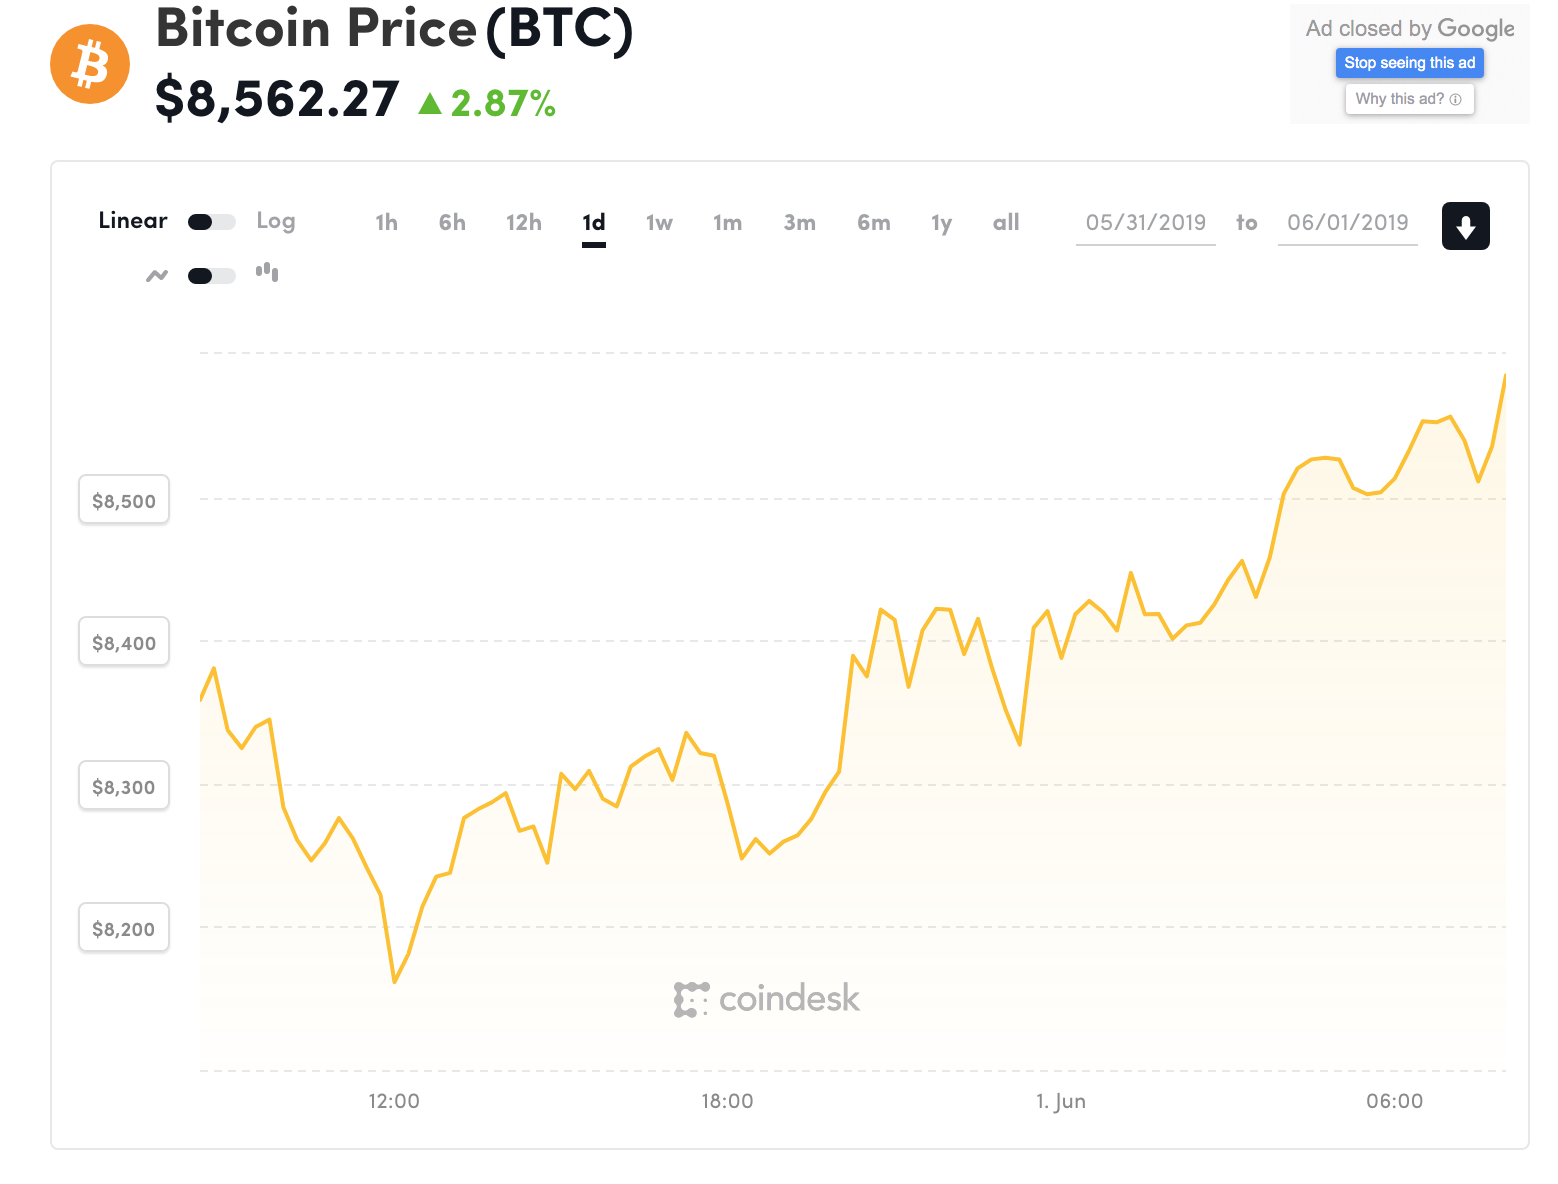Click the $8,500 price axis label
1558x1184 pixels.
click(x=123, y=499)
